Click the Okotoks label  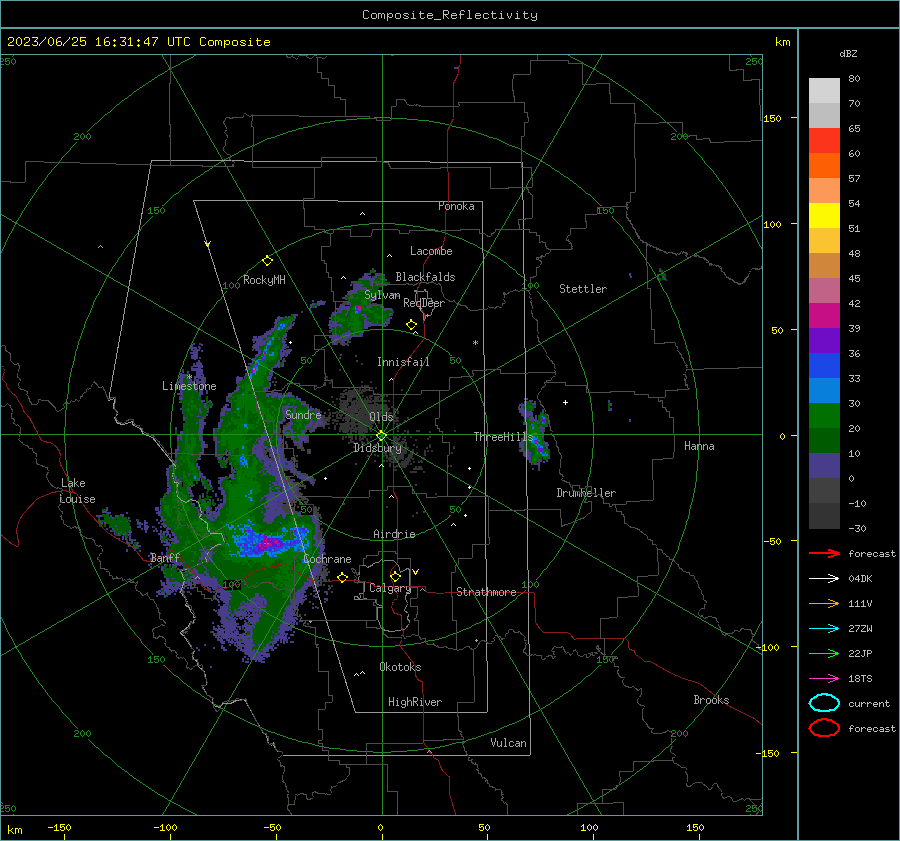[x=400, y=667]
